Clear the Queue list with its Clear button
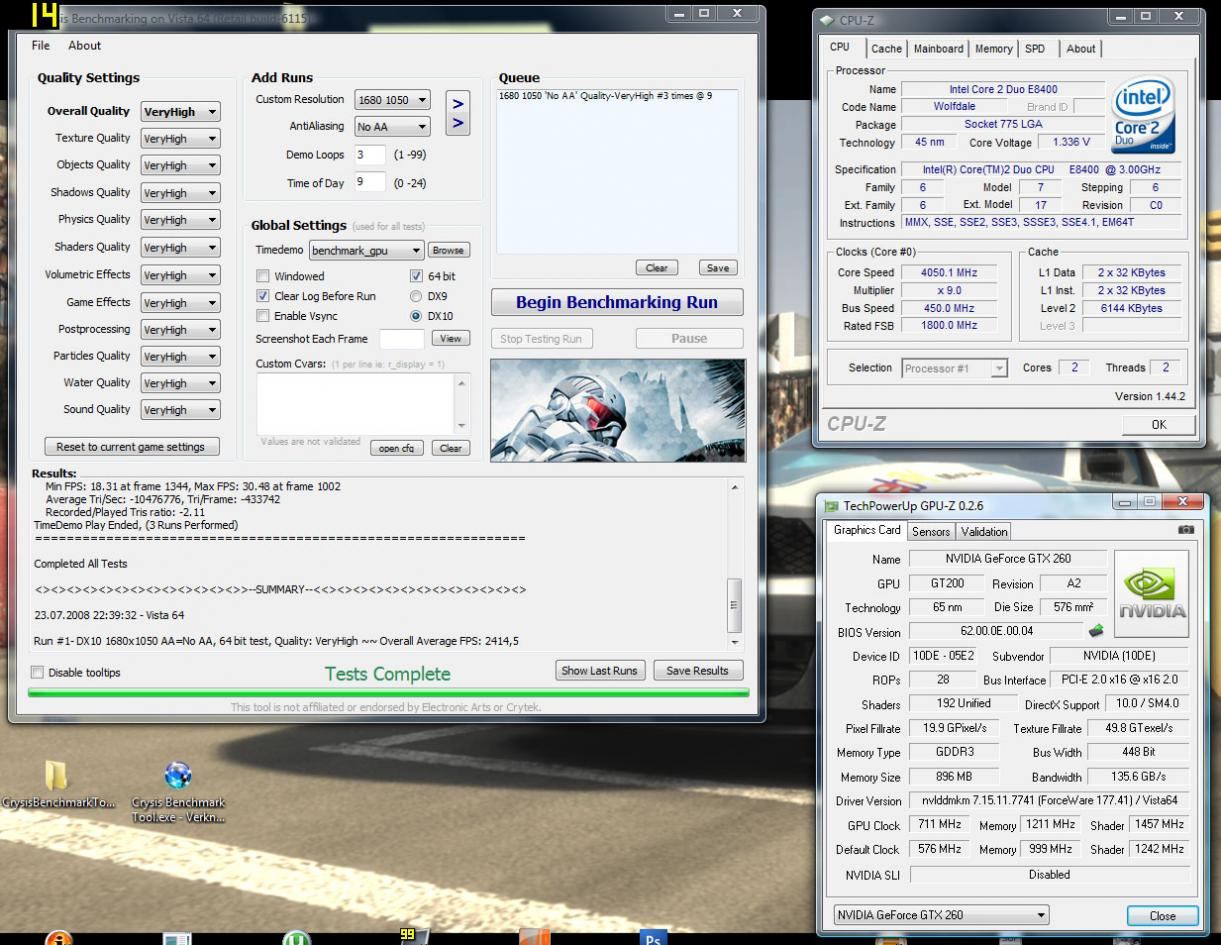The width and height of the screenshot is (1221, 945). tap(656, 268)
